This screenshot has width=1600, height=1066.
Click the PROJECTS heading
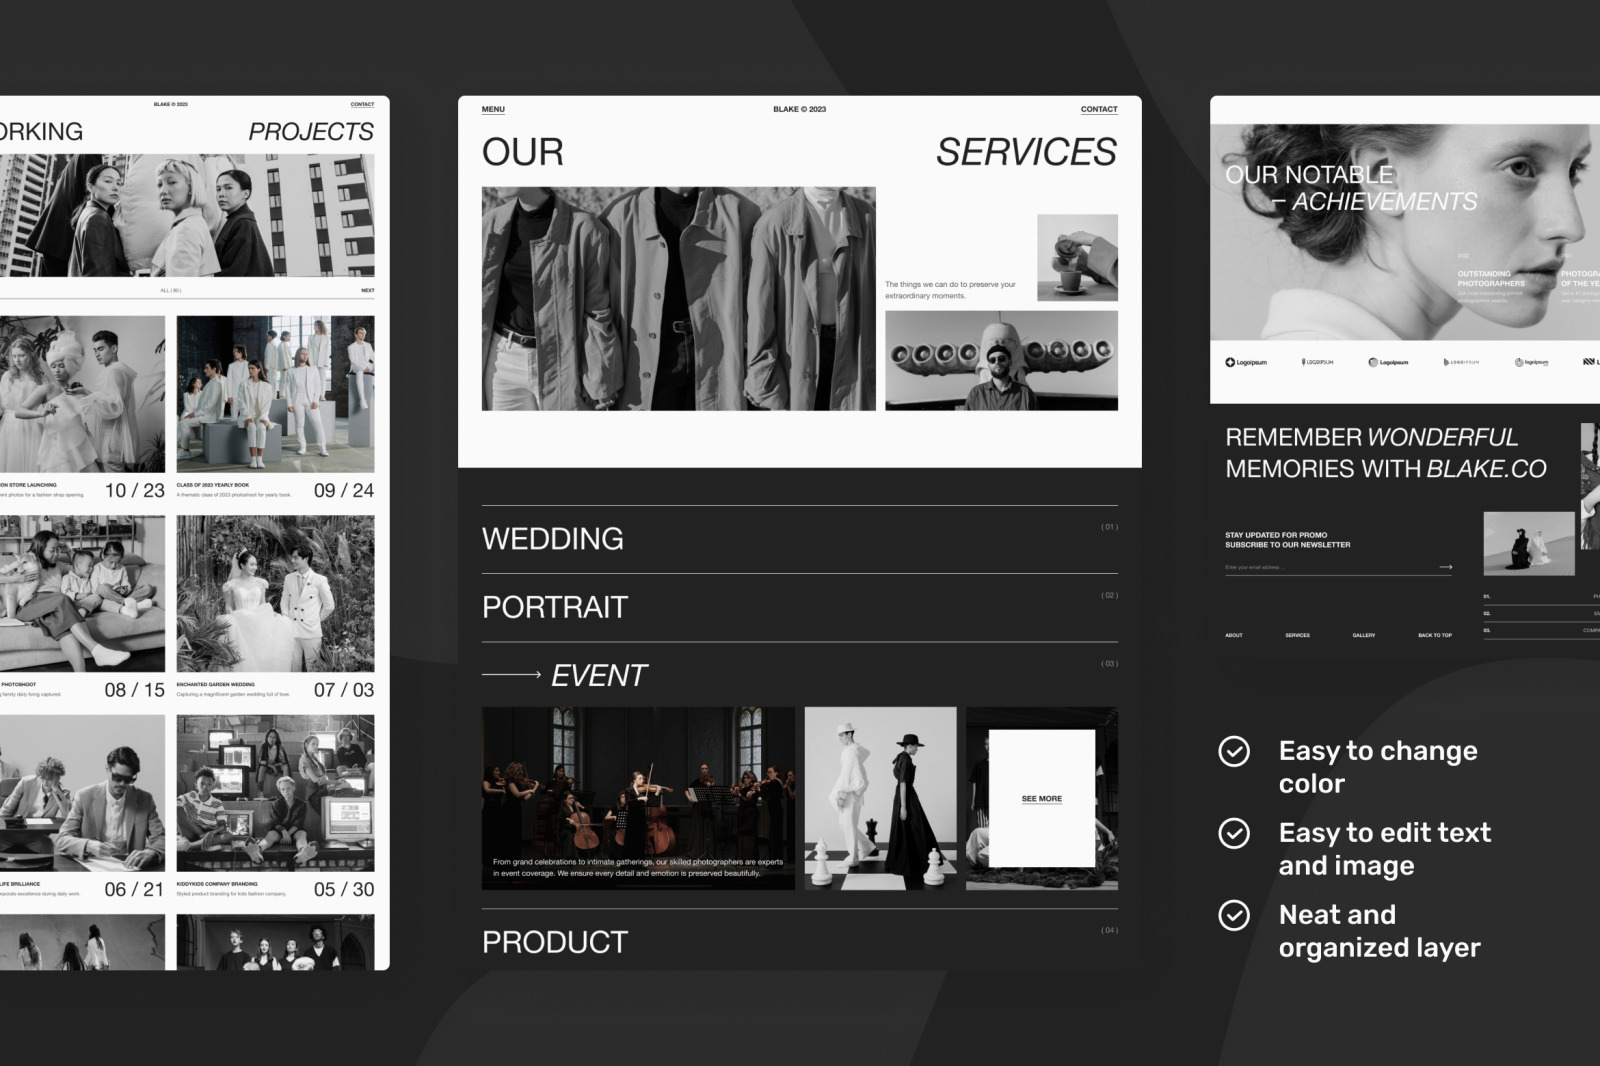point(311,131)
